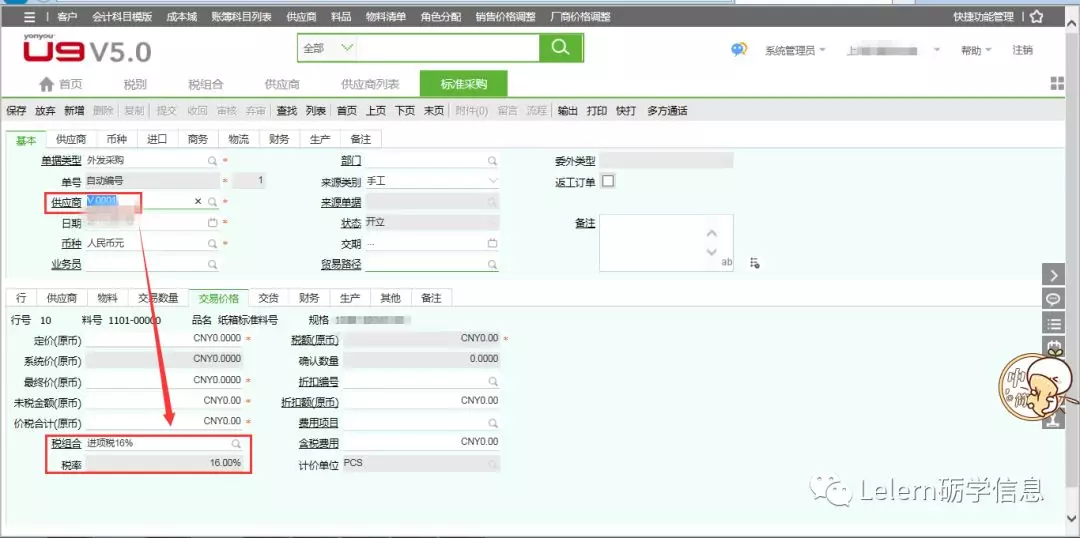Click 放弃 in the toolbar
Viewport: 1080px width, 538px height.
click(45, 111)
